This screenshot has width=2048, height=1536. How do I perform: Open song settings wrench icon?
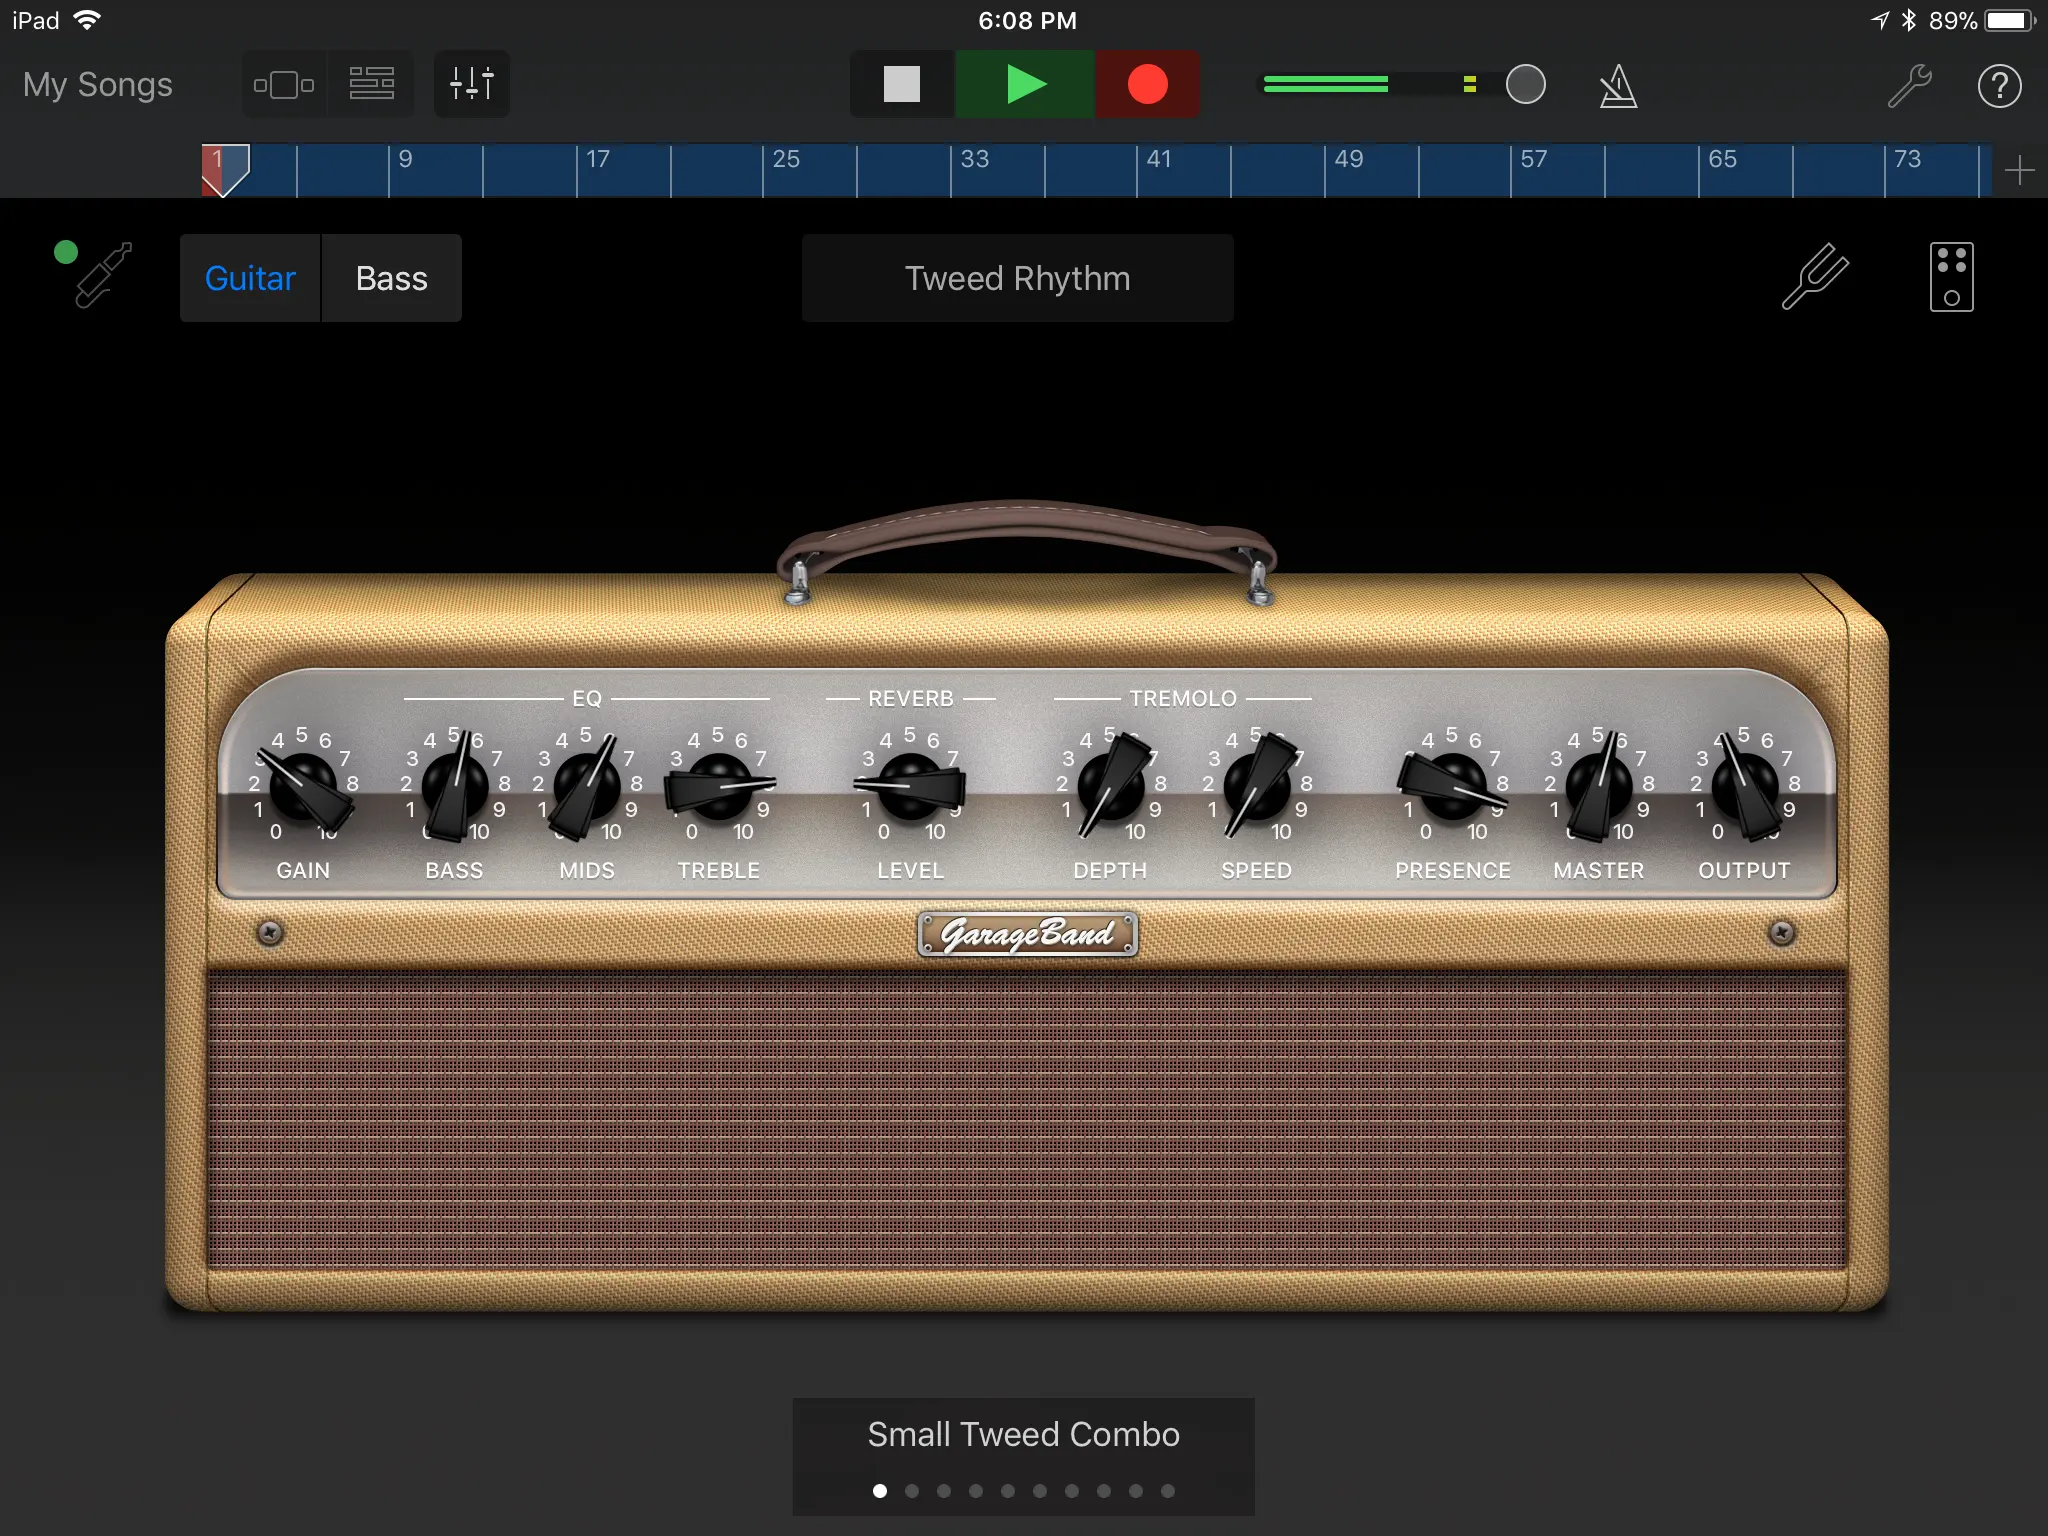click(x=1908, y=85)
